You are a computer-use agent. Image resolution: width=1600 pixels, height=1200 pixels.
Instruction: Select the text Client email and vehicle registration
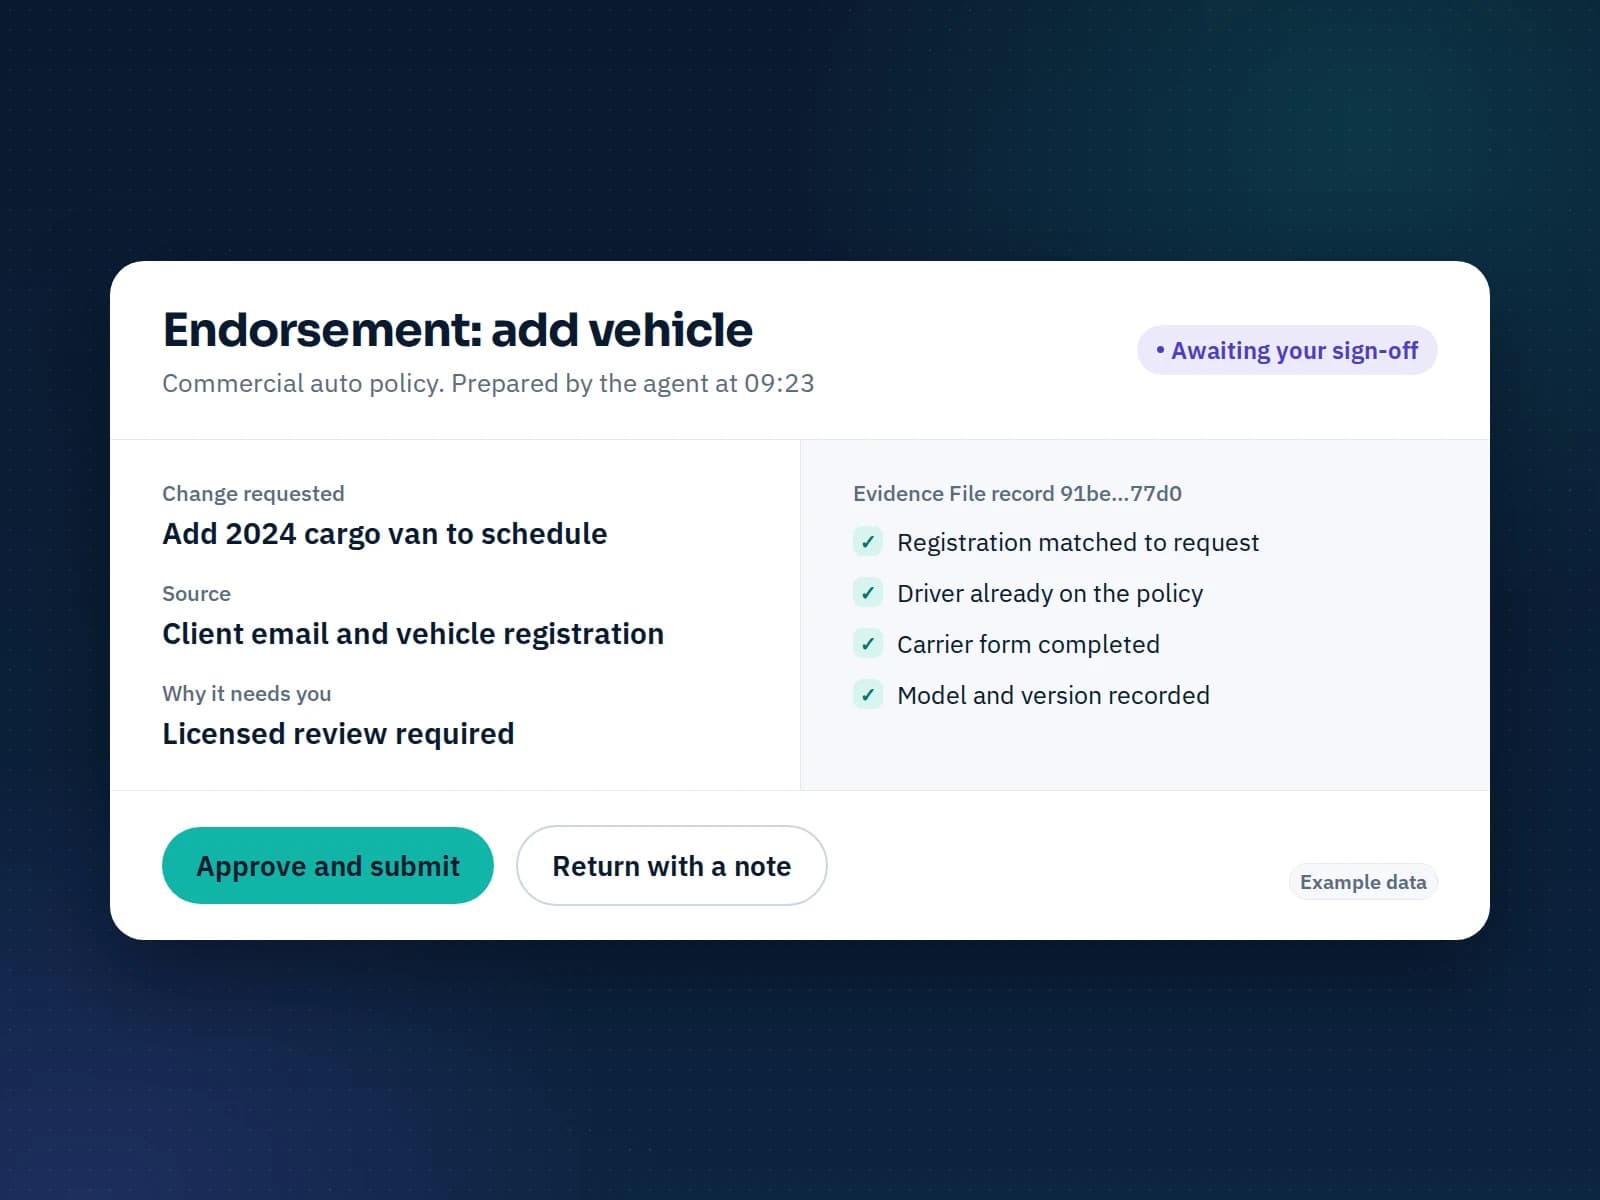(x=413, y=634)
